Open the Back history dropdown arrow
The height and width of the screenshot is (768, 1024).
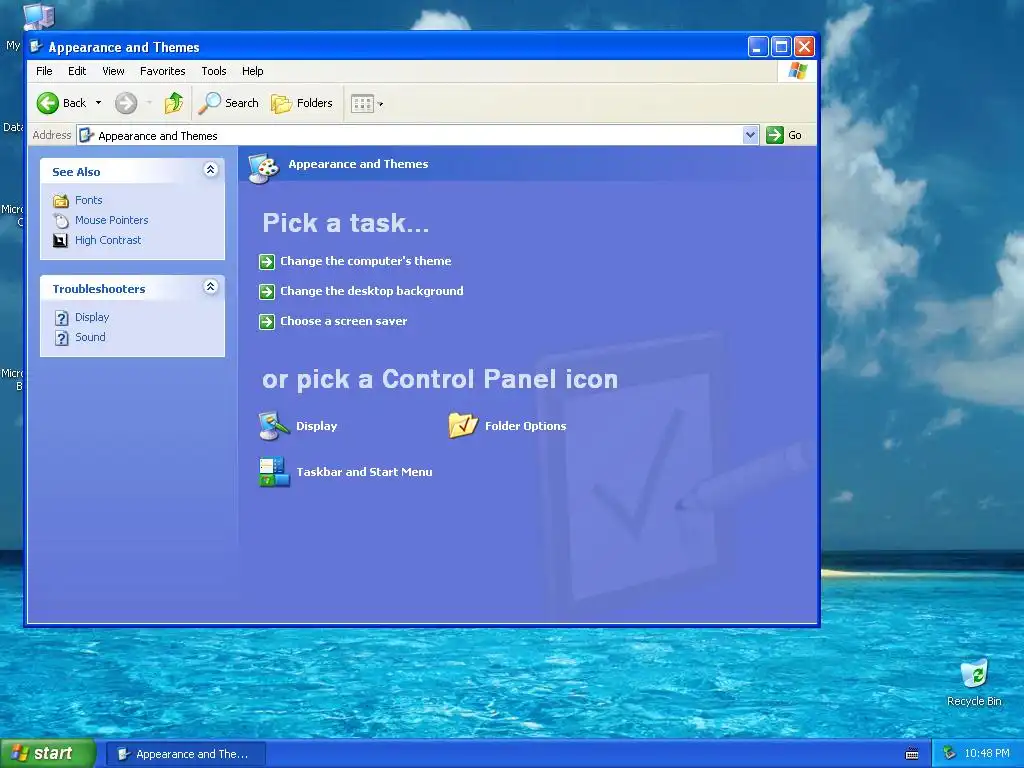click(98, 103)
